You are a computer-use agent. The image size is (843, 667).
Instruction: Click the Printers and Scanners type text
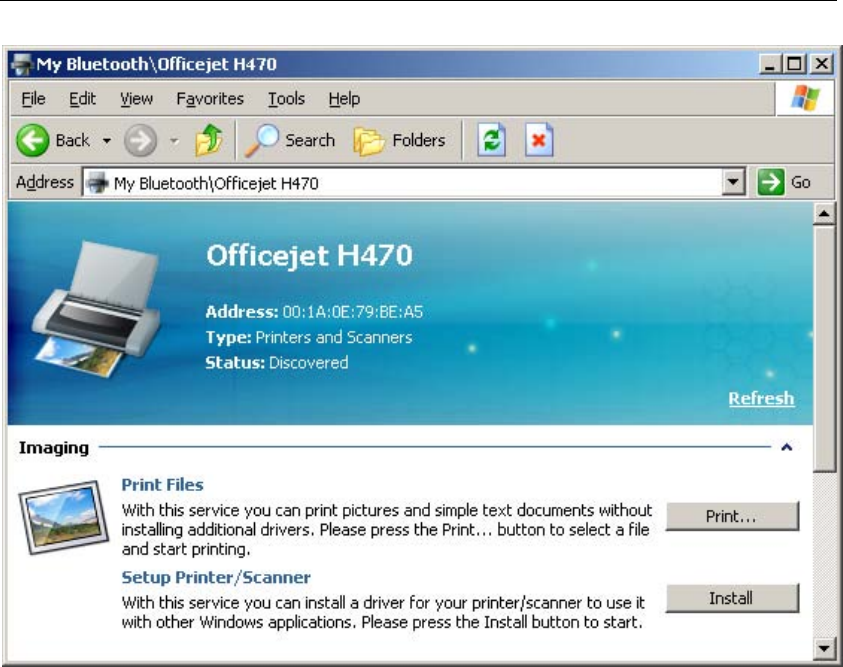click(x=334, y=338)
